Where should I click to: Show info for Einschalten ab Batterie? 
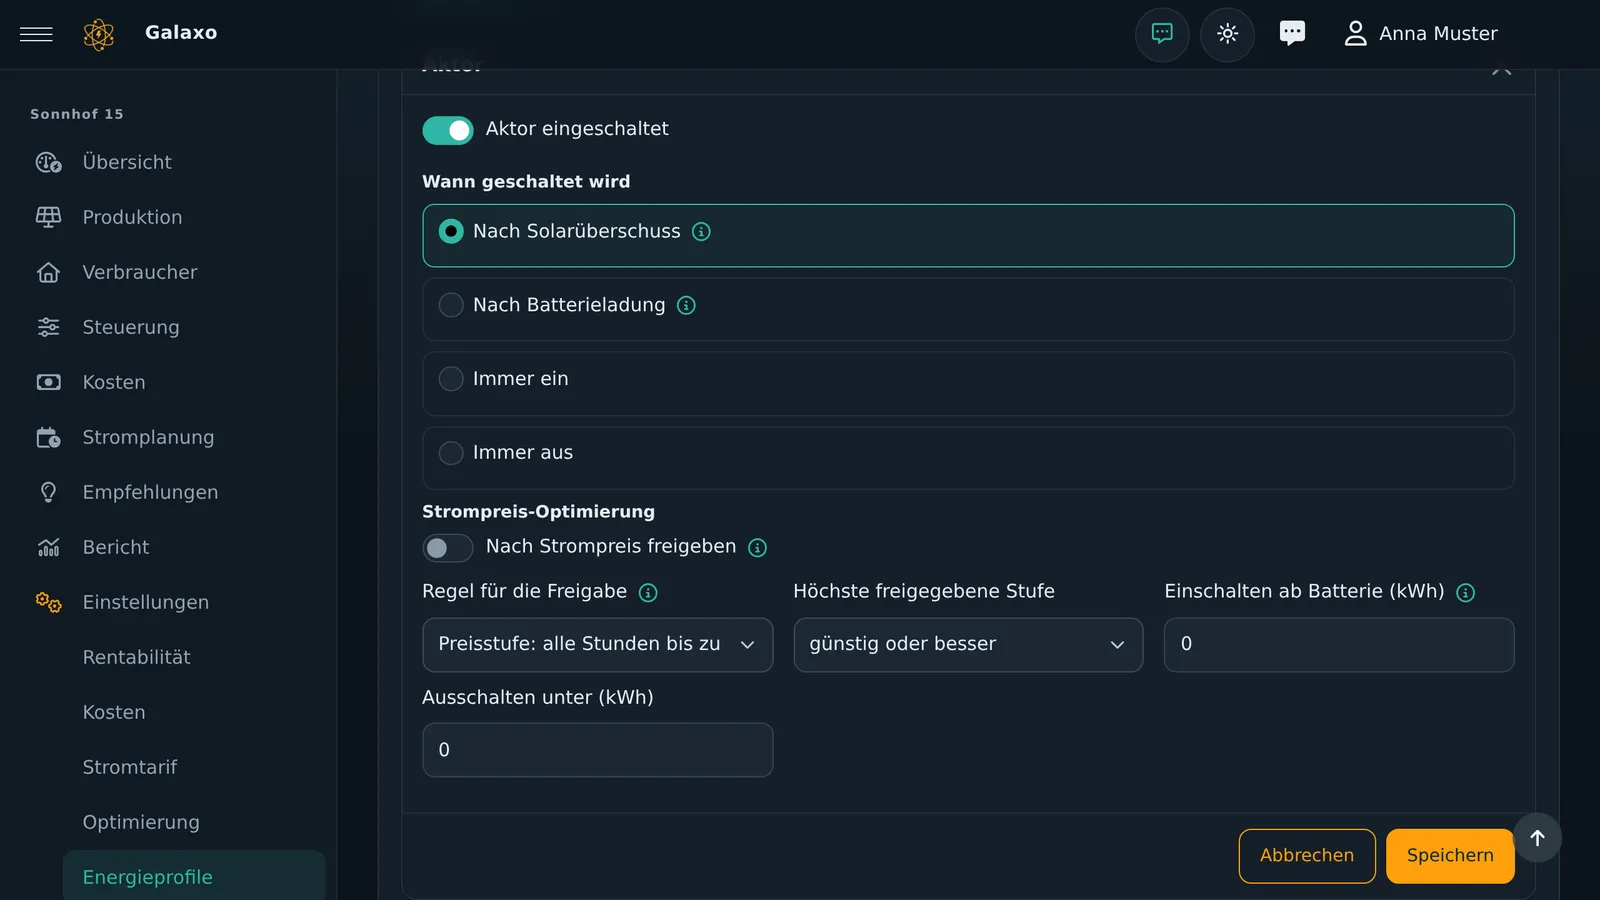point(1466,593)
